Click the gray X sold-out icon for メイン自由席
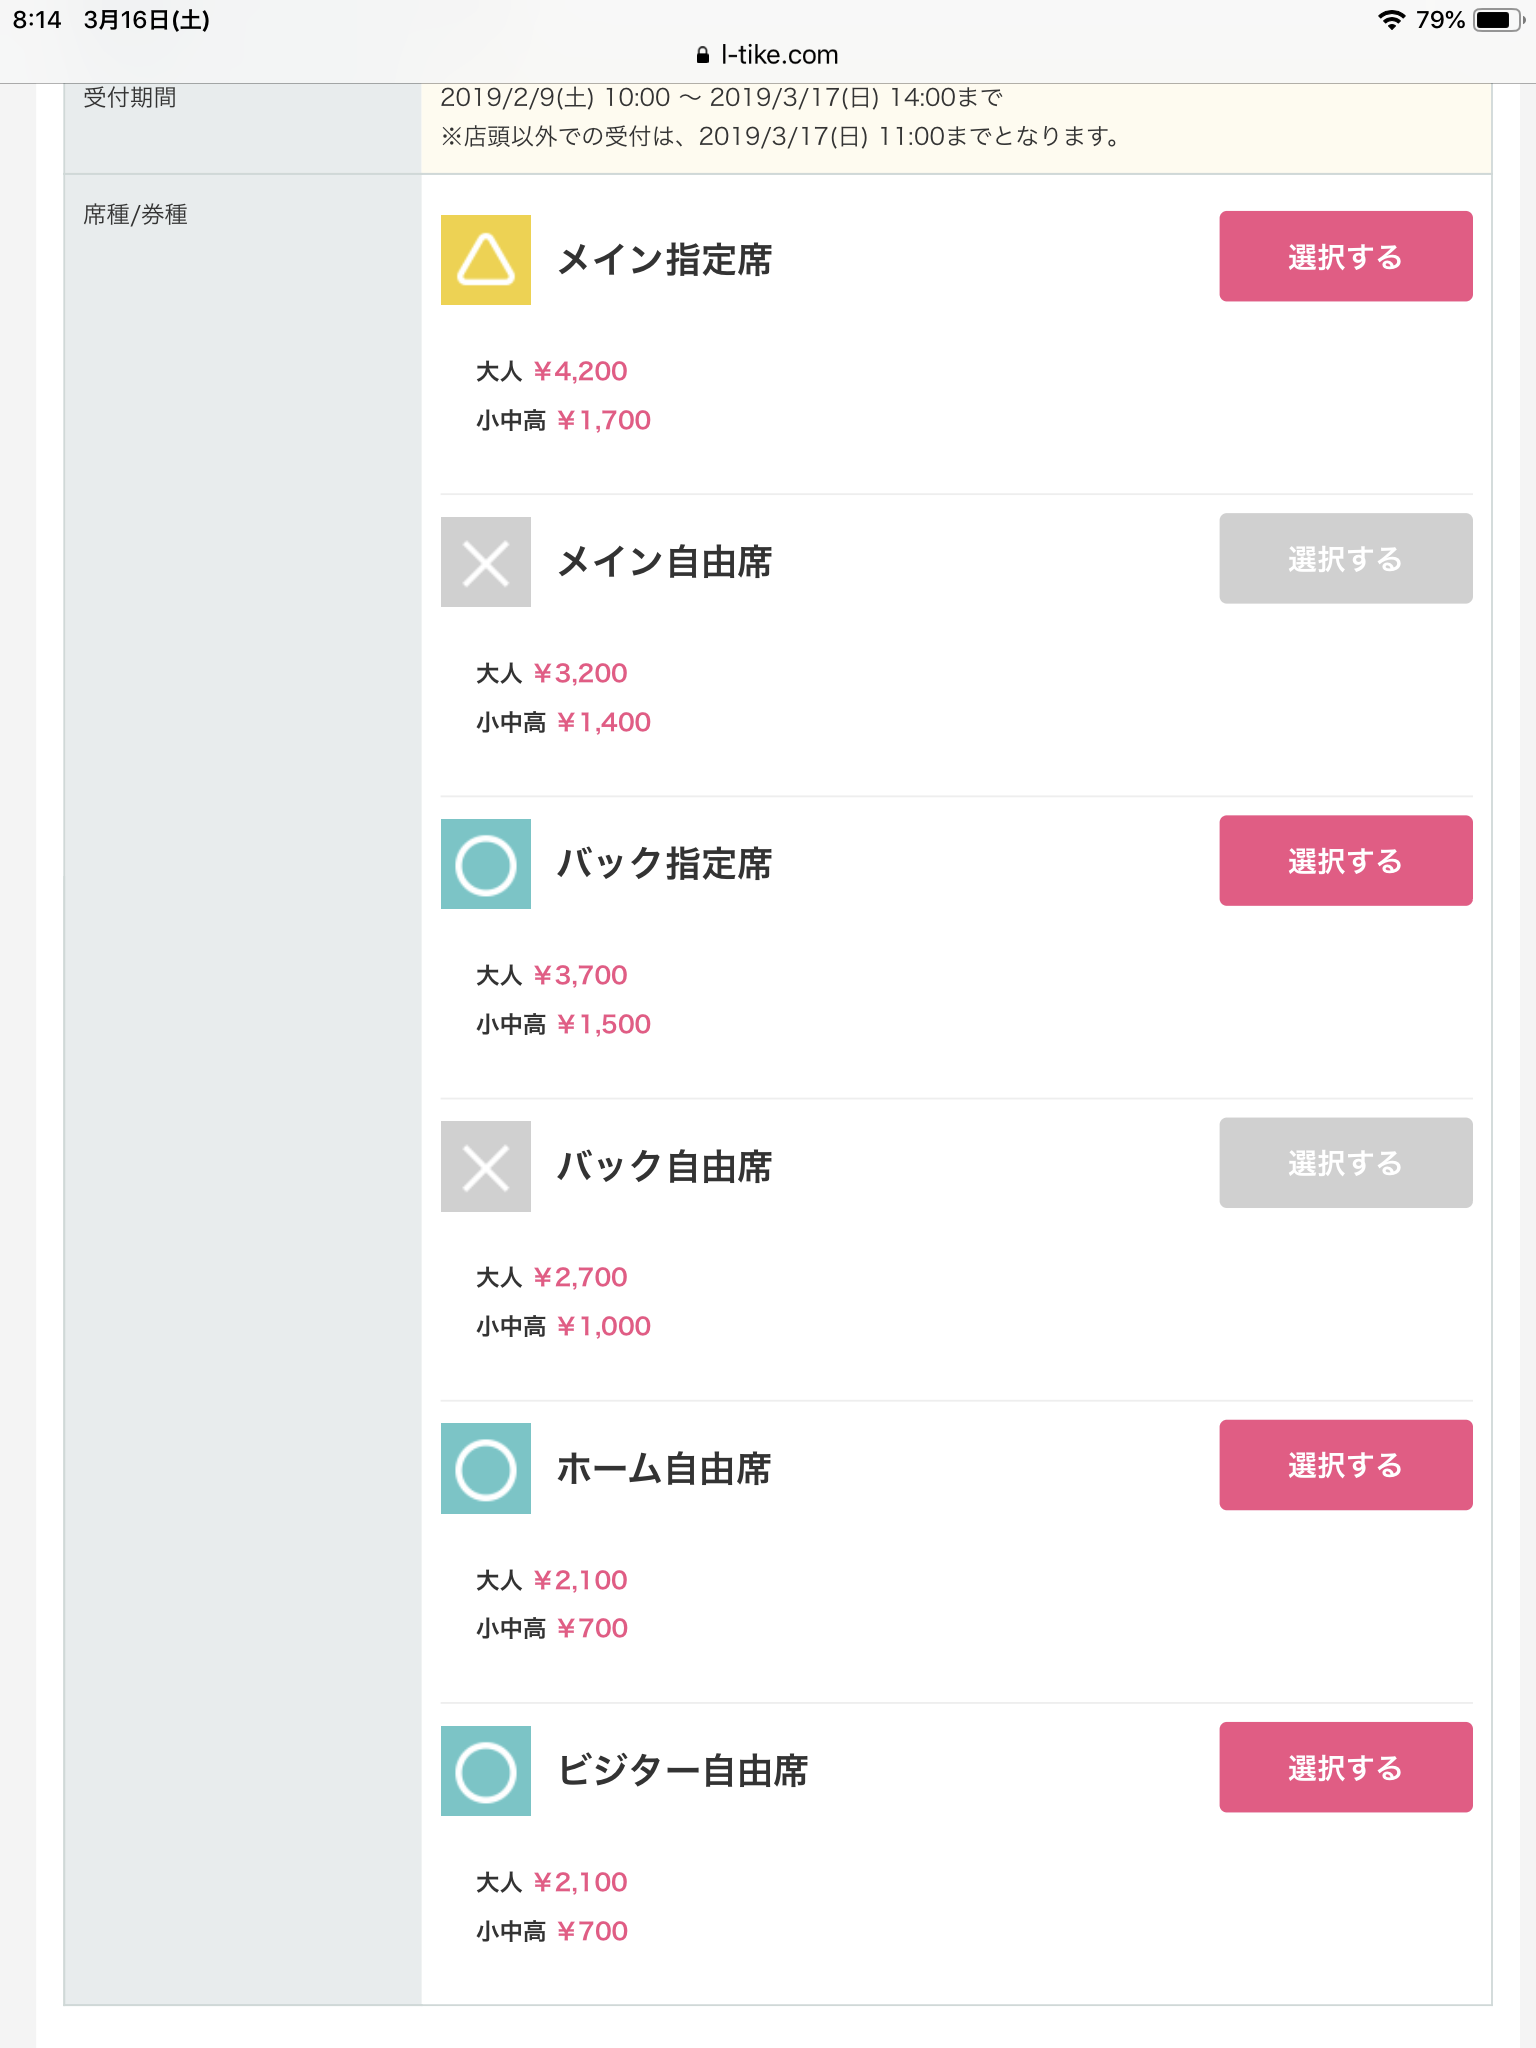The image size is (1536, 2048). pyautogui.click(x=486, y=562)
